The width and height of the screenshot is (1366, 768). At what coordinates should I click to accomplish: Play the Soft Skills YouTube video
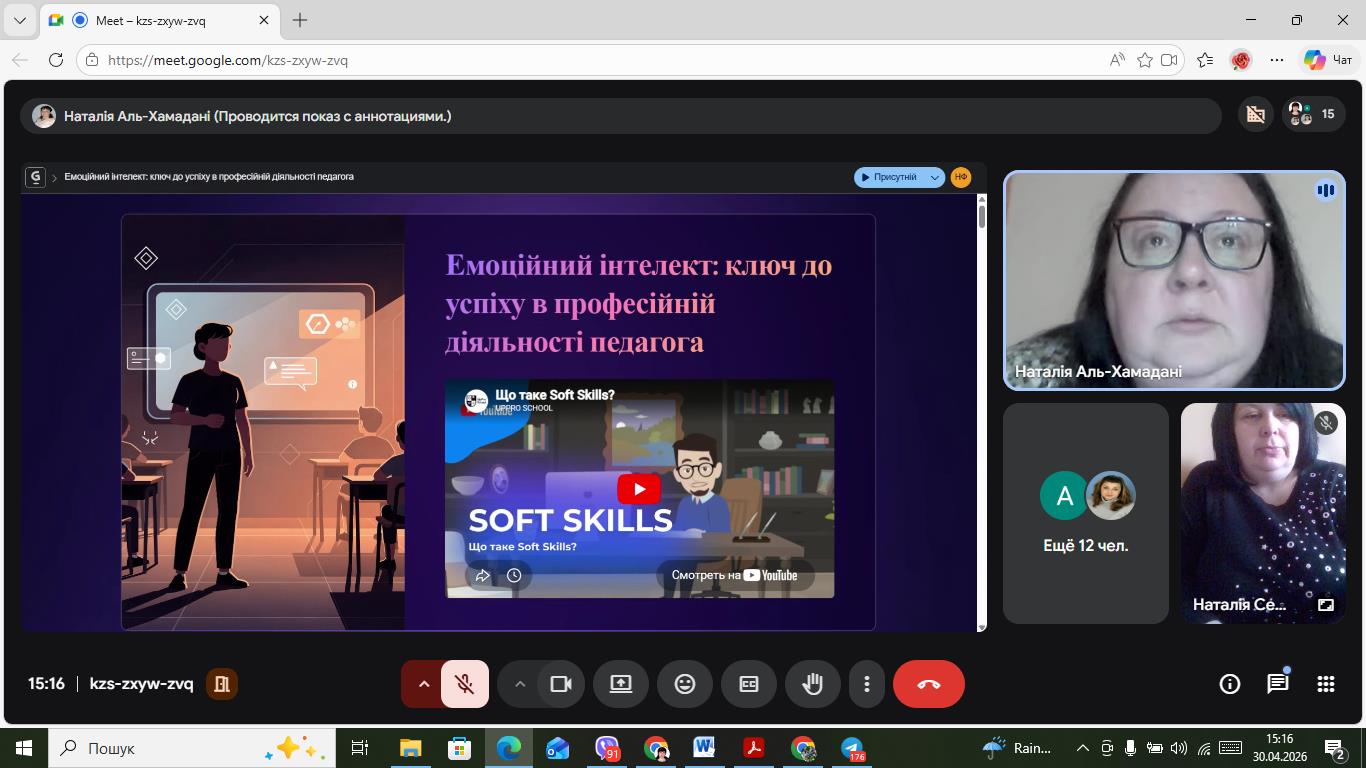coord(639,489)
